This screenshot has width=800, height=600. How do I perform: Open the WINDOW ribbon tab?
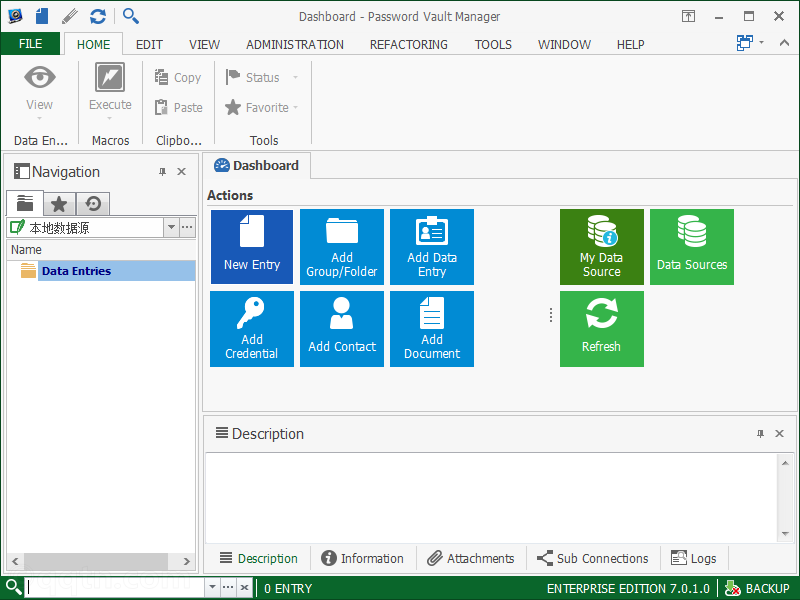click(564, 45)
